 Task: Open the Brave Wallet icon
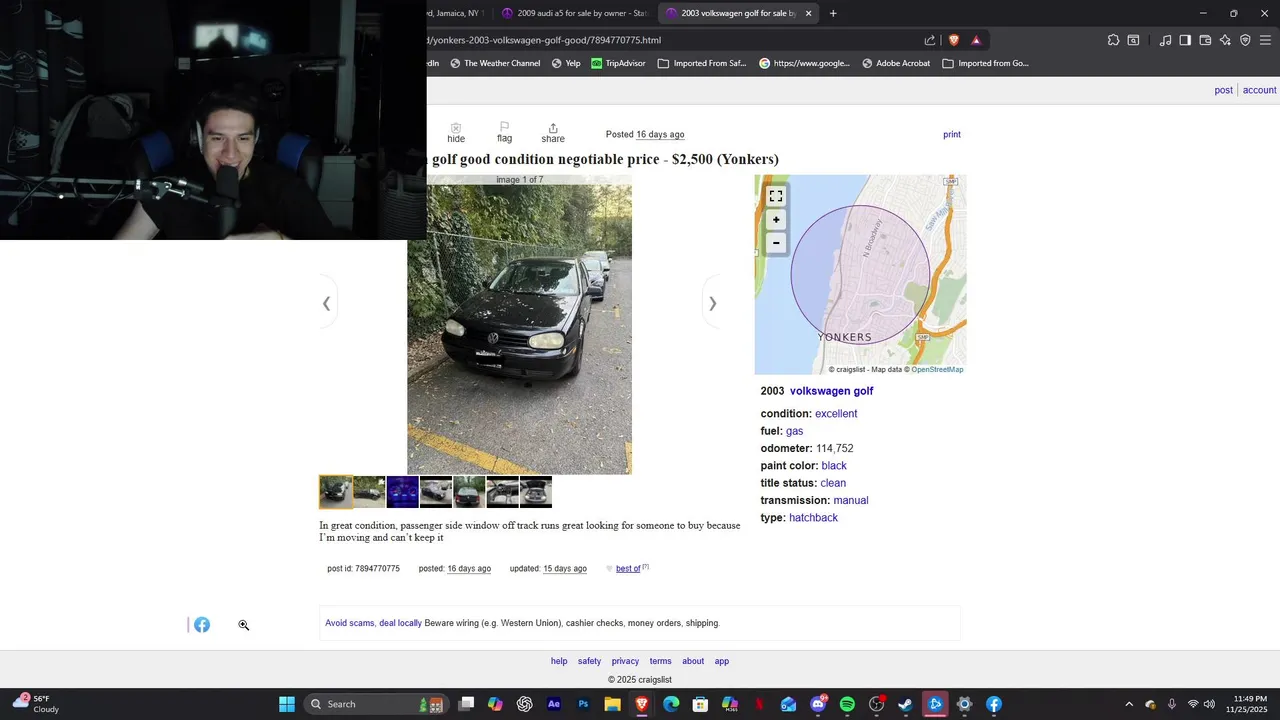pos(1205,40)
